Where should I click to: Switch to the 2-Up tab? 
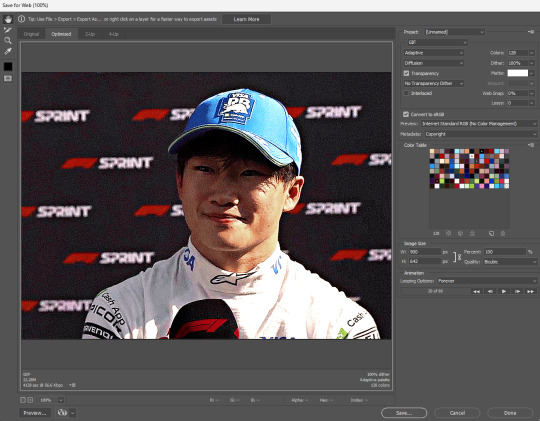[x=90, y=34]
